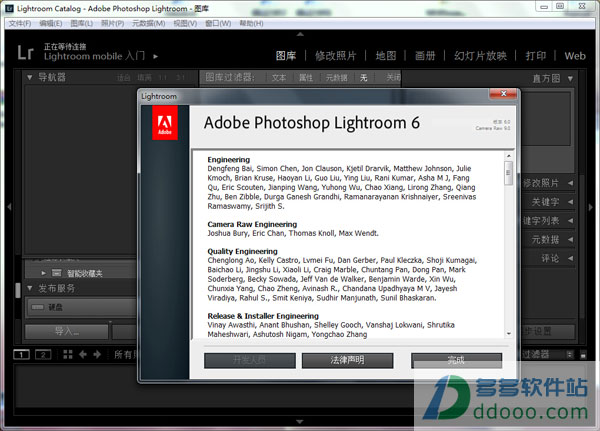The height and width of the screenshot is (431, 600).
Task: Switch to the 图库 module
Action: pos(286,56)
